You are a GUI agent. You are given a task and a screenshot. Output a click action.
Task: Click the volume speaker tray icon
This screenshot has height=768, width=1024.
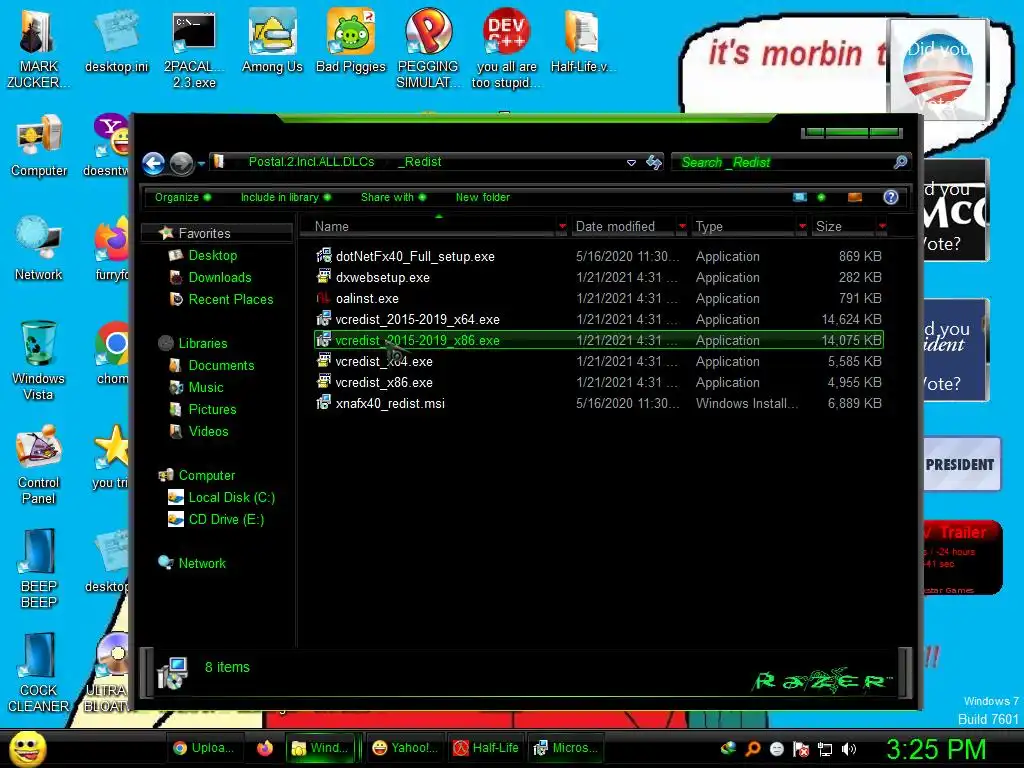849,749
